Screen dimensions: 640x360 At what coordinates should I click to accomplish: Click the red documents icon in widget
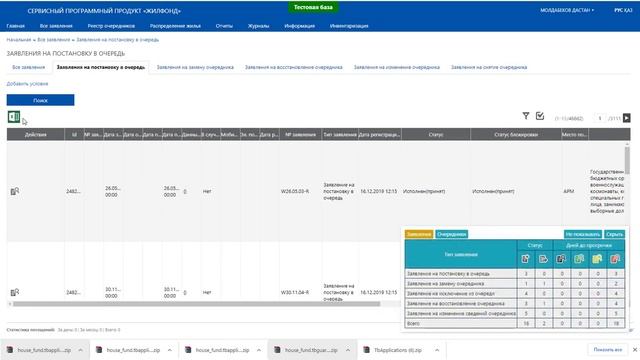615,259
